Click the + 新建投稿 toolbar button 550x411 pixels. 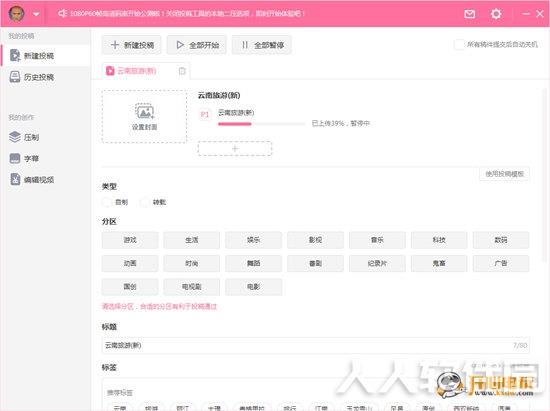click(132, 45)
